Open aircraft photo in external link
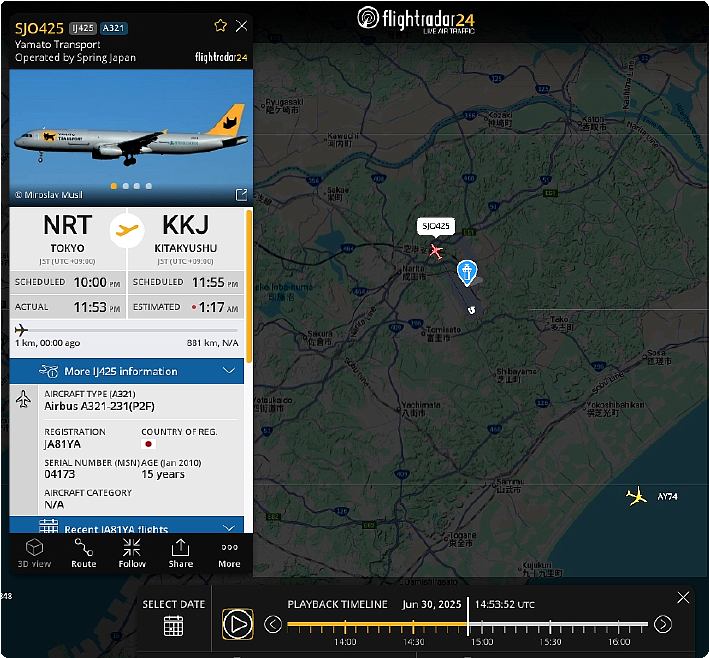Screen dimensions: 709x658 point(241,195)
